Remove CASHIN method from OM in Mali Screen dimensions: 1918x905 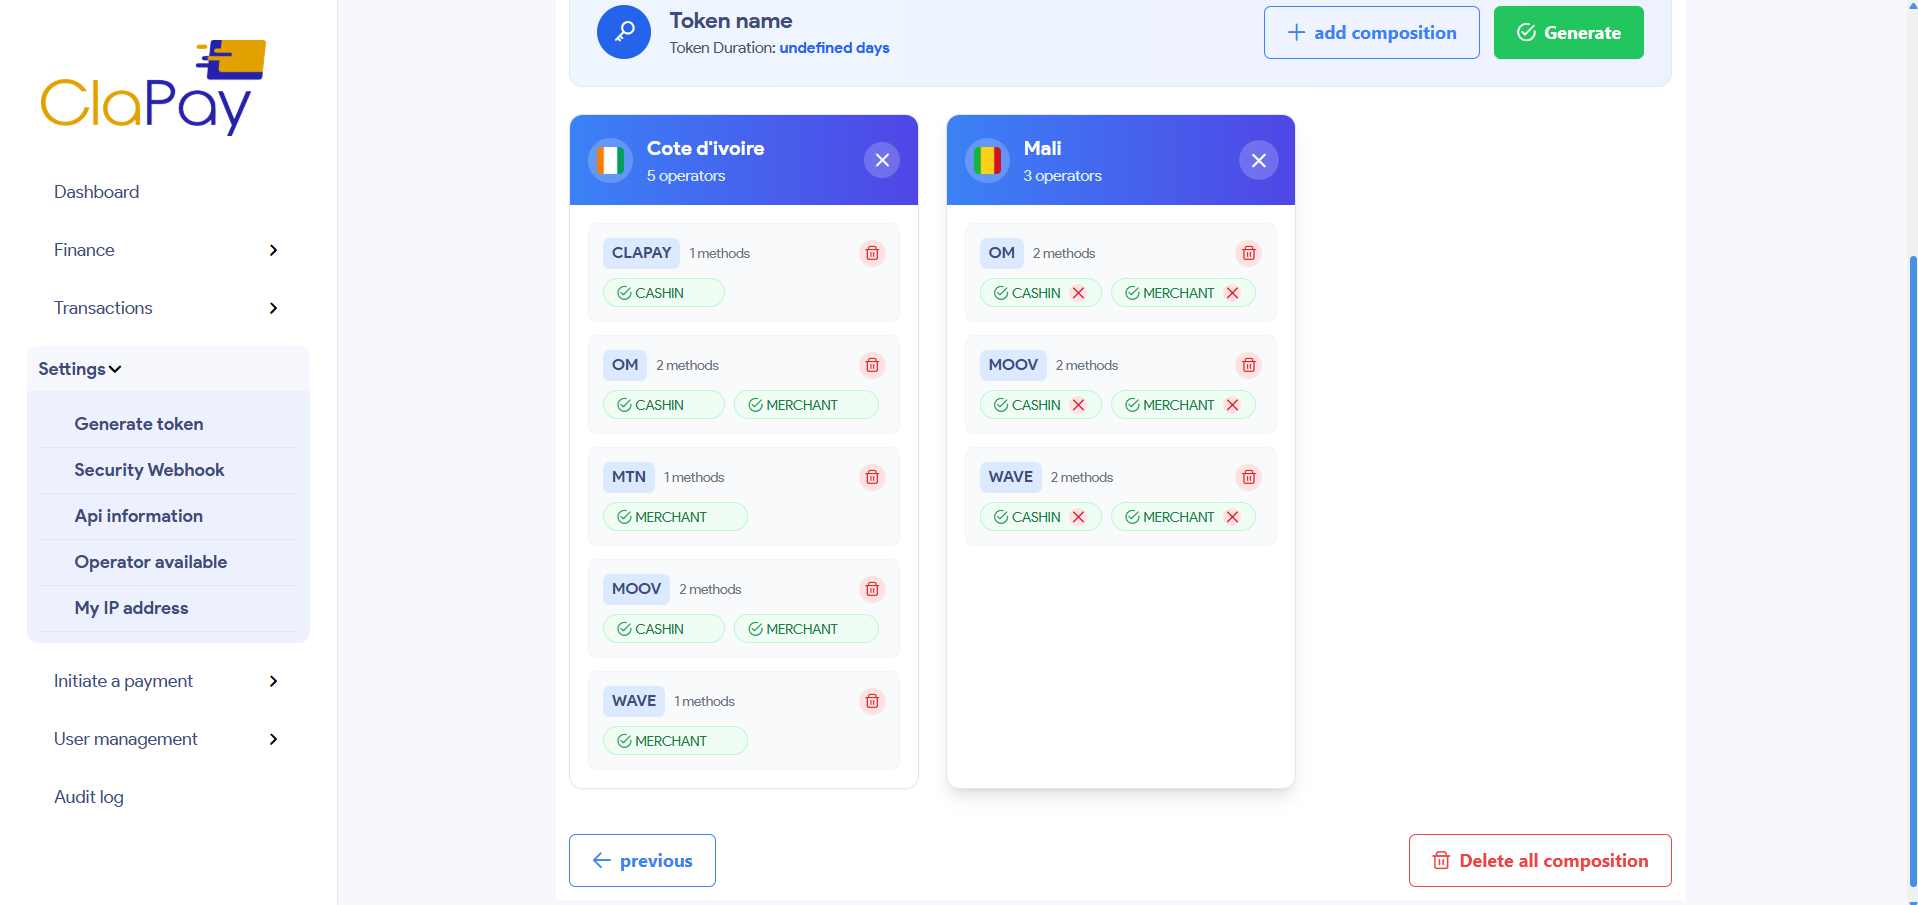point(1078,293)
